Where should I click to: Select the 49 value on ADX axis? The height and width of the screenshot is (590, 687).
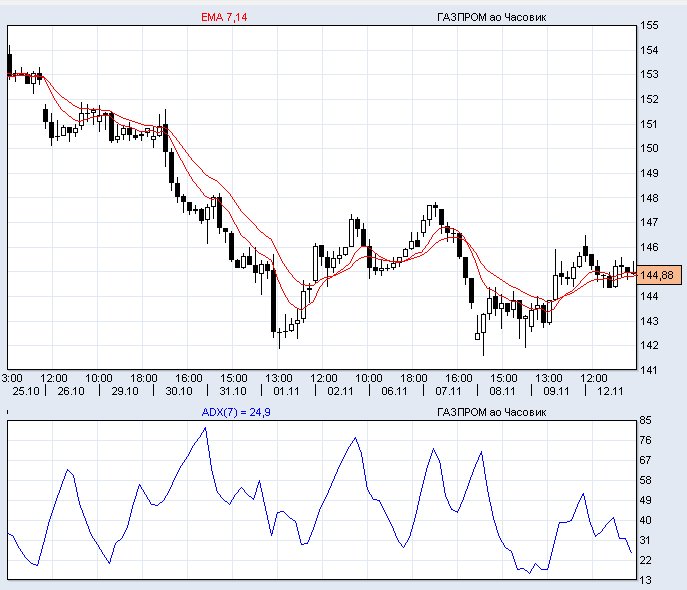tap(646, 501)
